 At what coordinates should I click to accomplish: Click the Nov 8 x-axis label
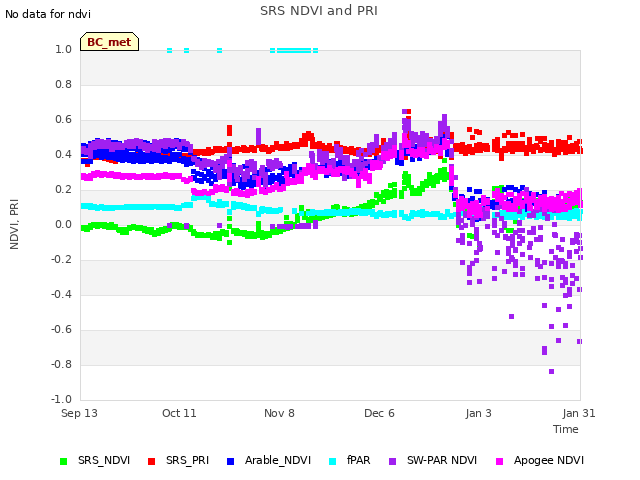click(279, 413)
